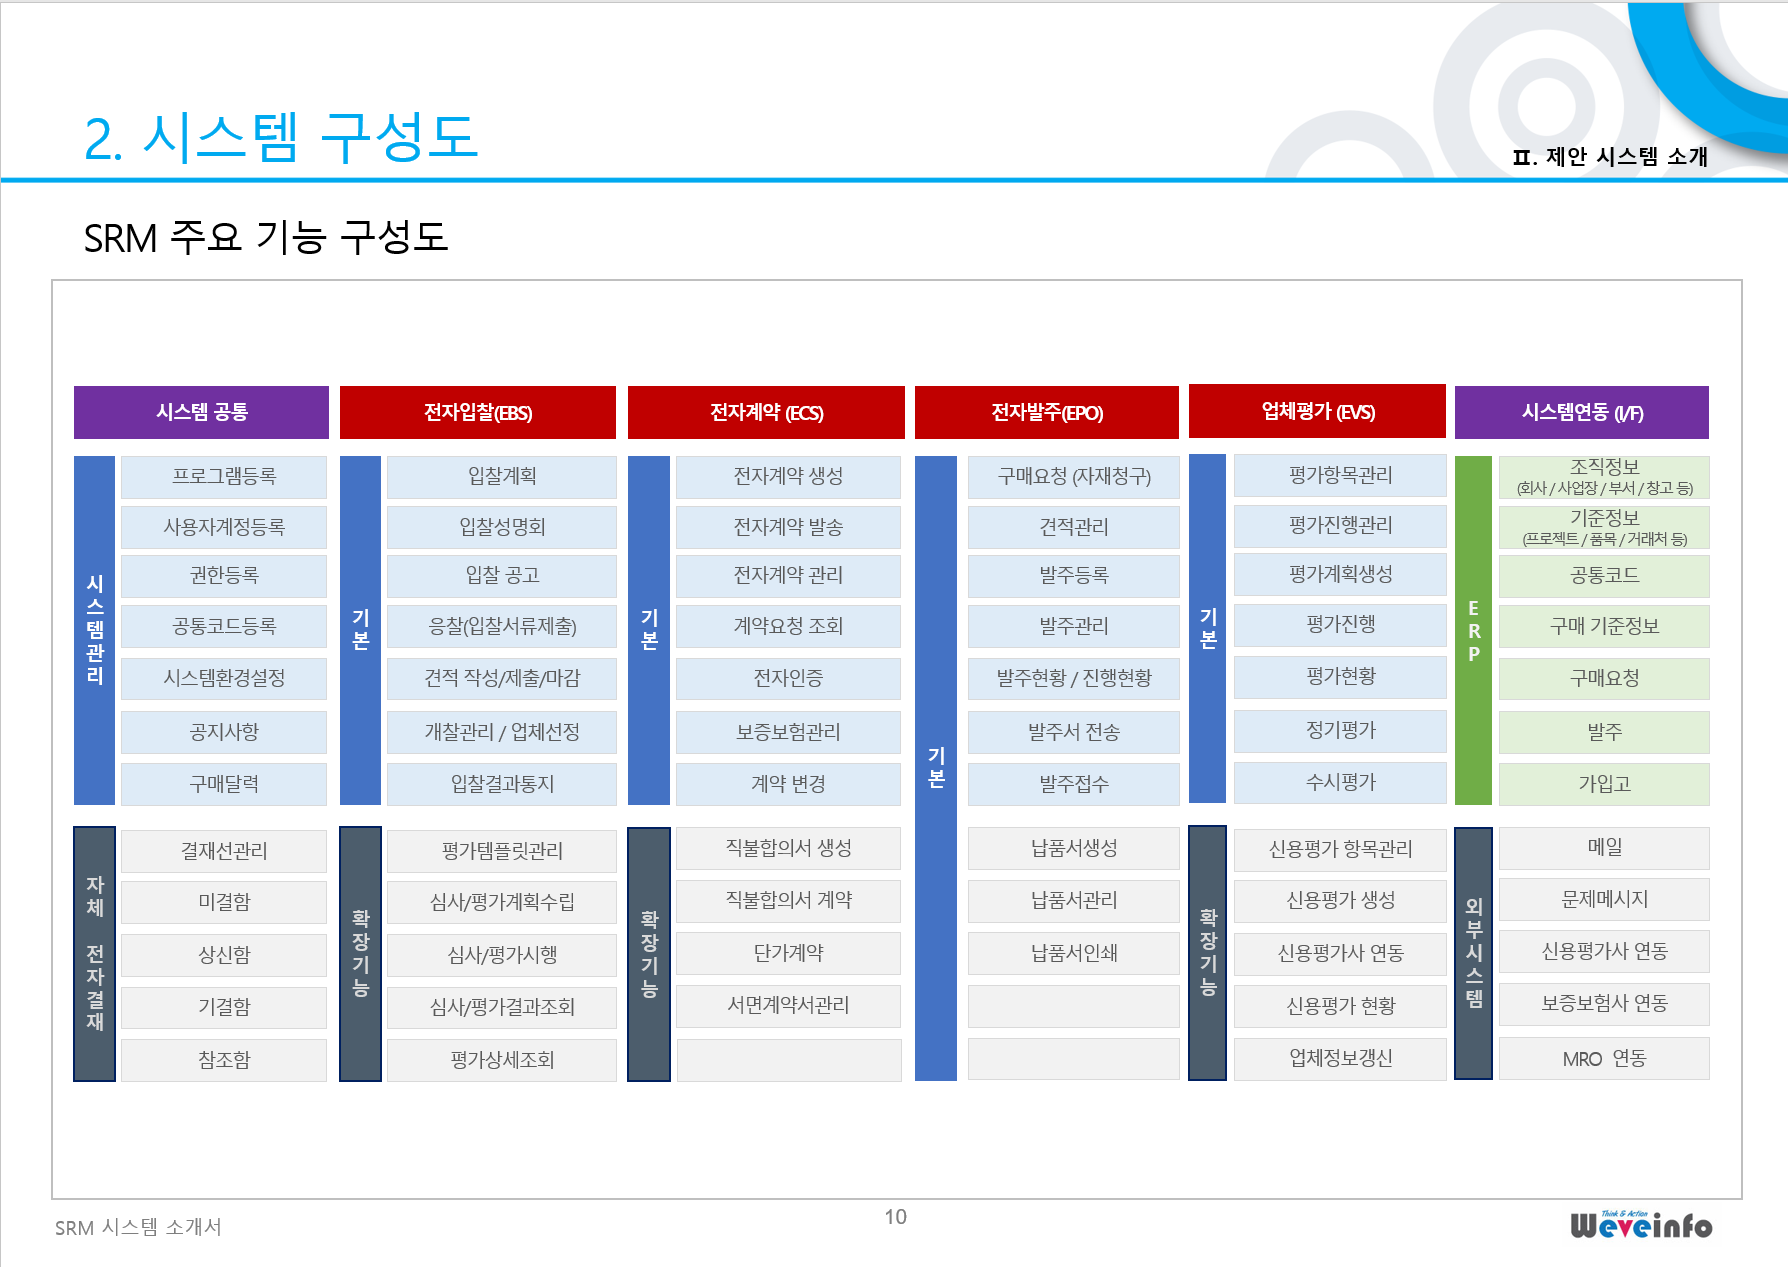Select the 가입고 green cell

pyautogui.click(x=1604, y=784)
